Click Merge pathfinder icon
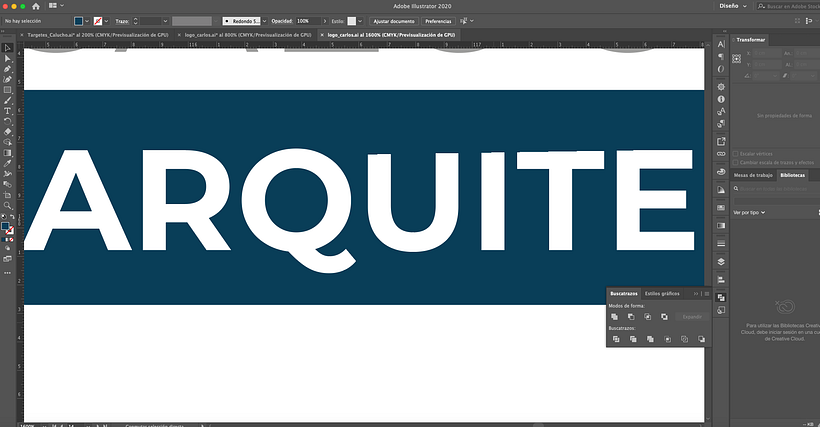820x427 pixels. 650,339
